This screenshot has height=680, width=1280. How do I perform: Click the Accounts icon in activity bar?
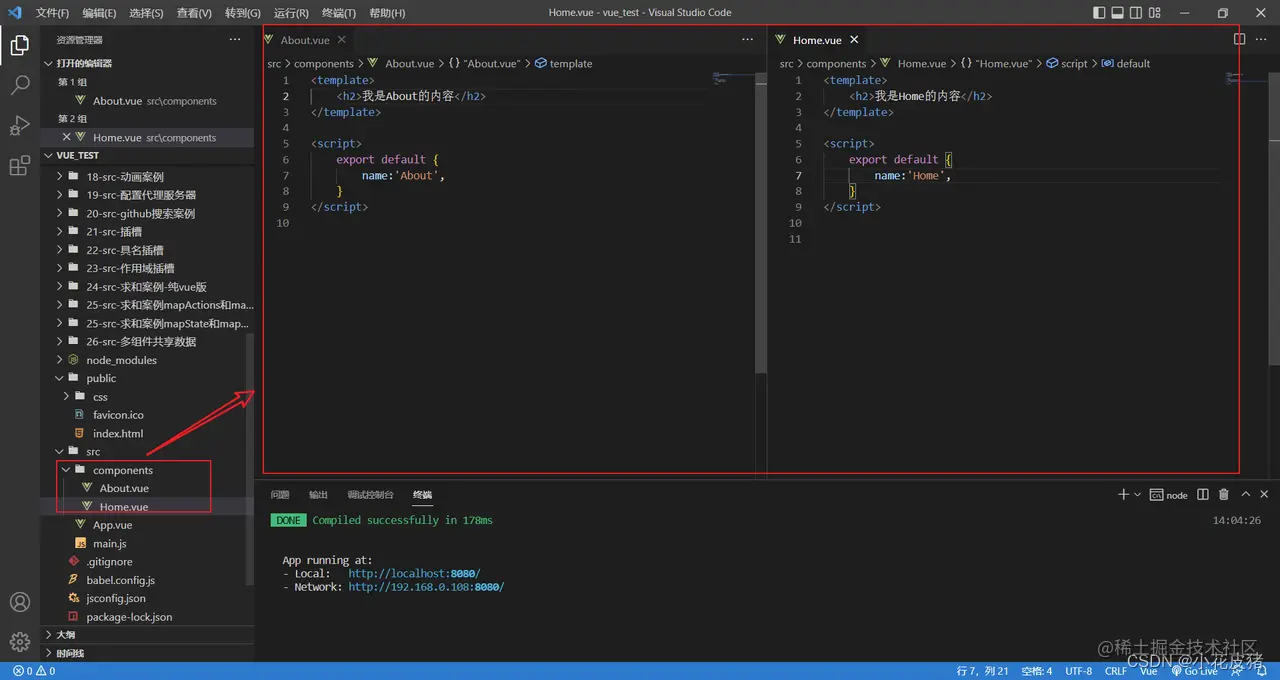pos(19,602)
